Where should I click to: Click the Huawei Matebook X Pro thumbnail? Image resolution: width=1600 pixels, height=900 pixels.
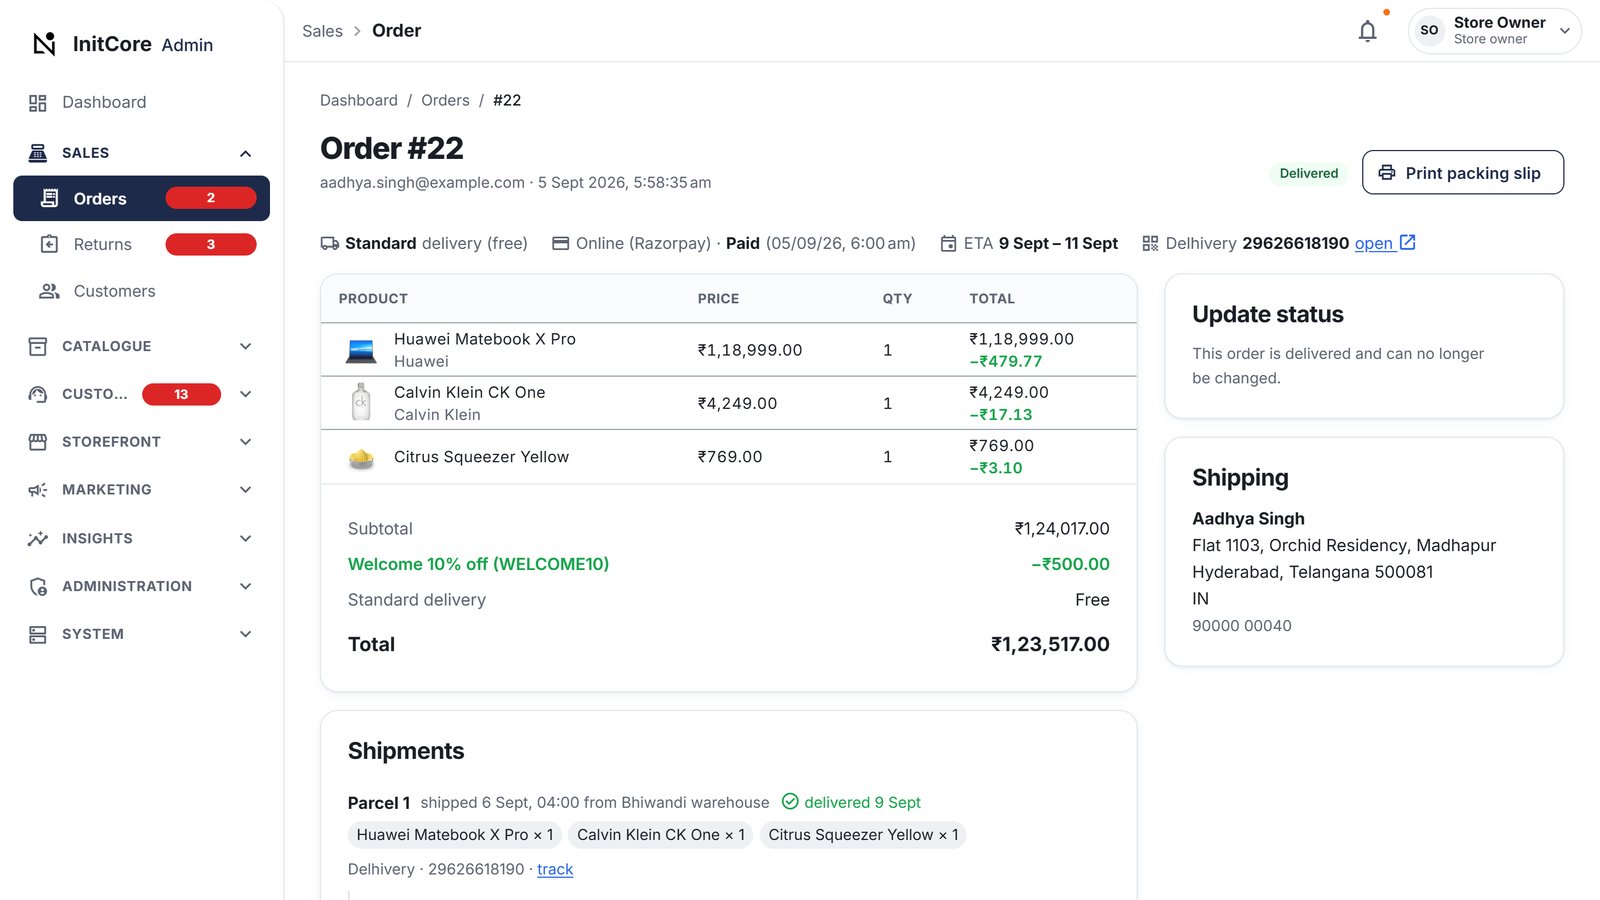[361, 350]
